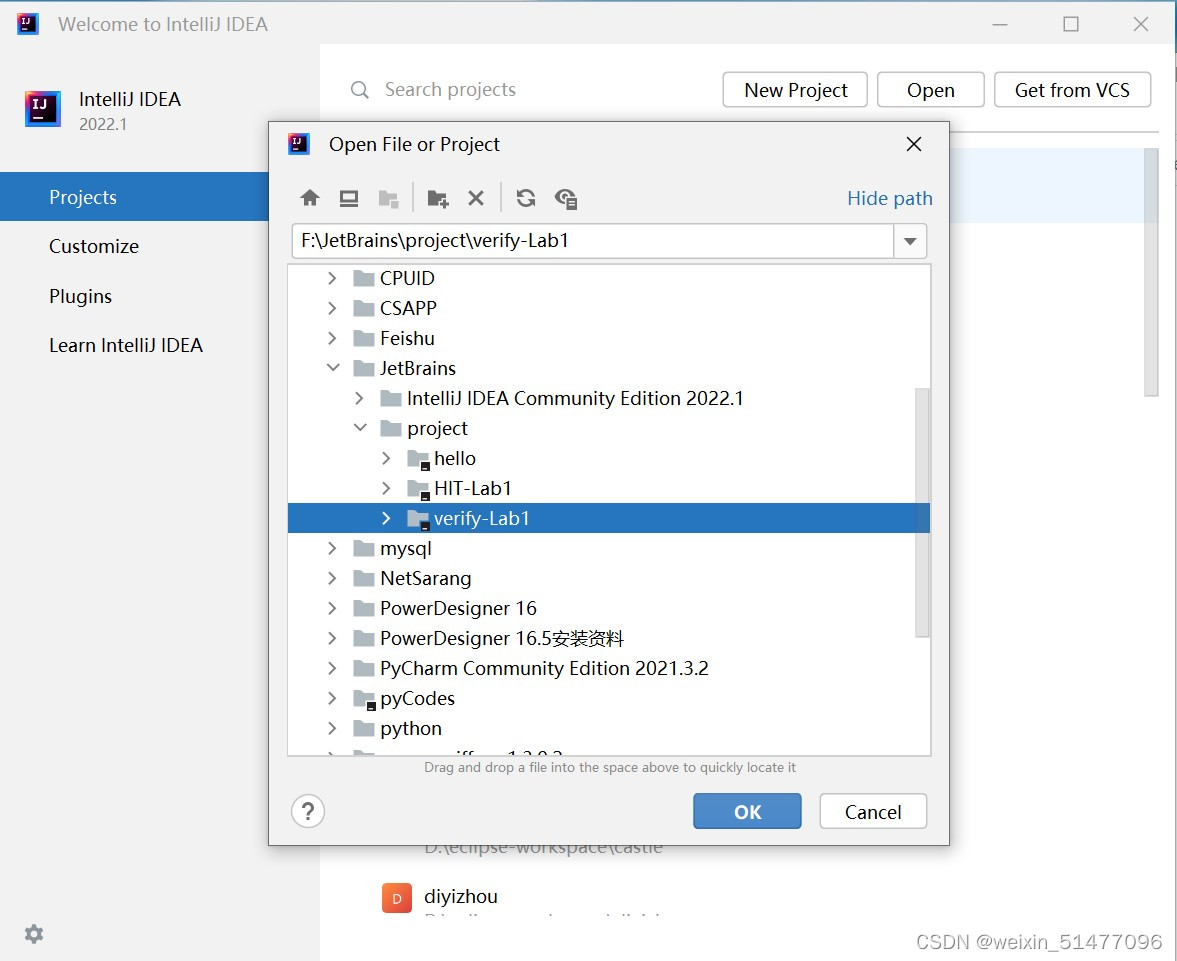Click the file tree vertical scrollbar
The height and width of the screenshot is (961, 1177).
pos(922,512)
